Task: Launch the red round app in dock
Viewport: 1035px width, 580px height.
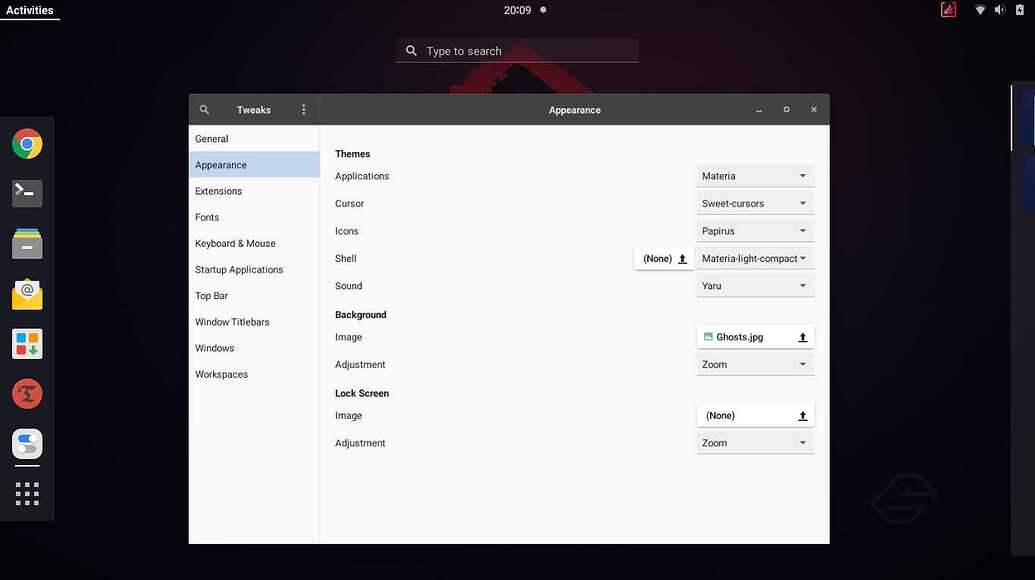Action: pos(27,394)
